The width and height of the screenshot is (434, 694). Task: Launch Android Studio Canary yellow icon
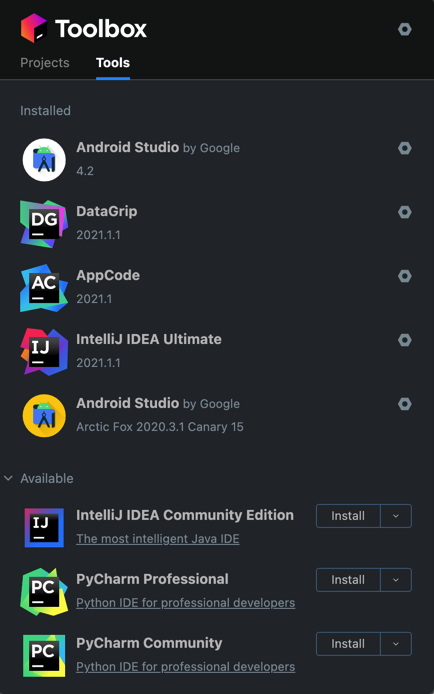[x=44, y=416]
